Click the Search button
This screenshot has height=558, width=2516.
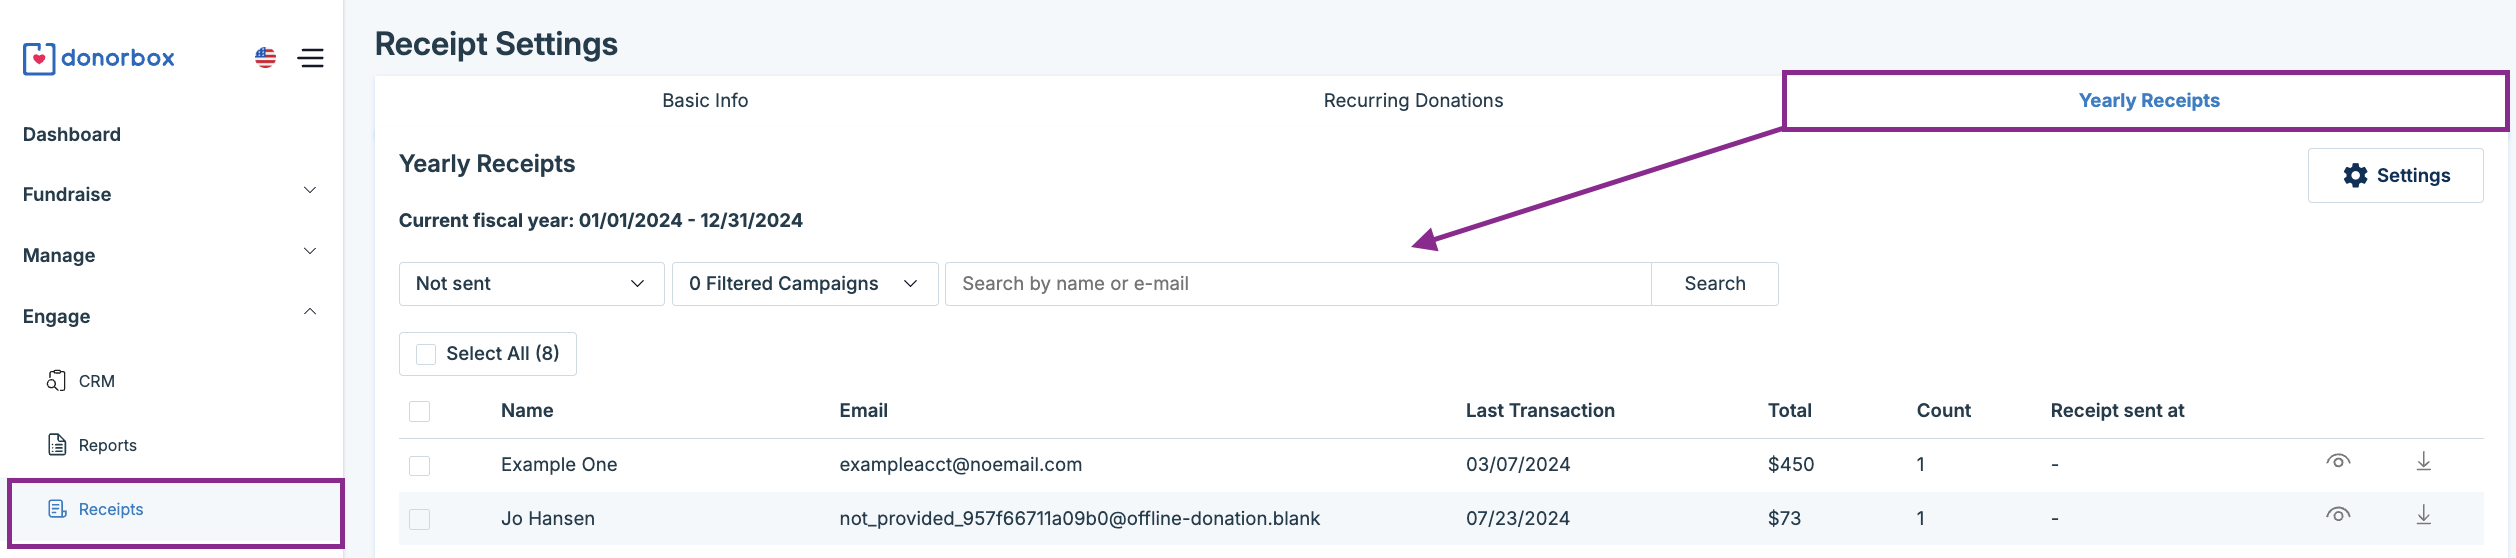tap(1714, 284)
